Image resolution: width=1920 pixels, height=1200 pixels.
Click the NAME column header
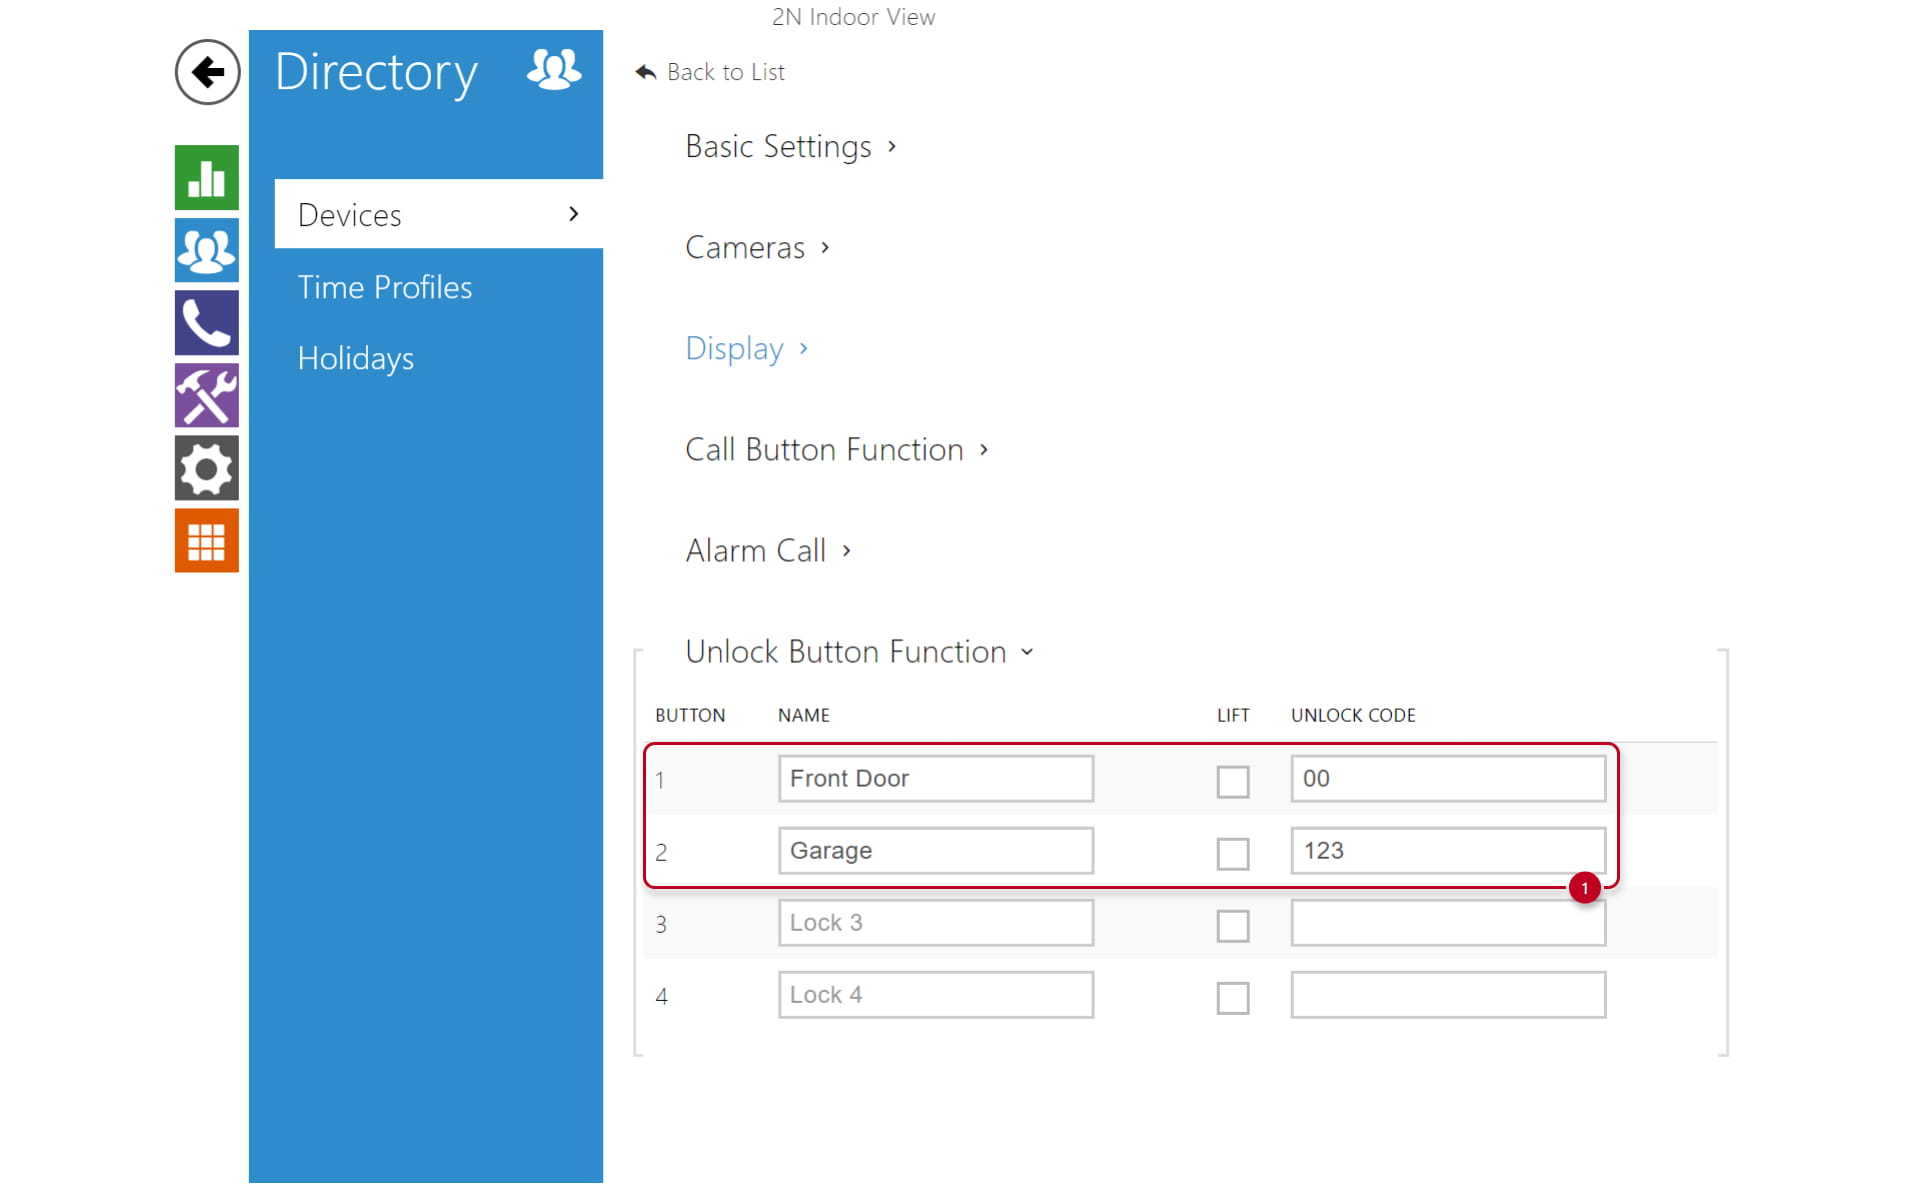click(804, 715)
